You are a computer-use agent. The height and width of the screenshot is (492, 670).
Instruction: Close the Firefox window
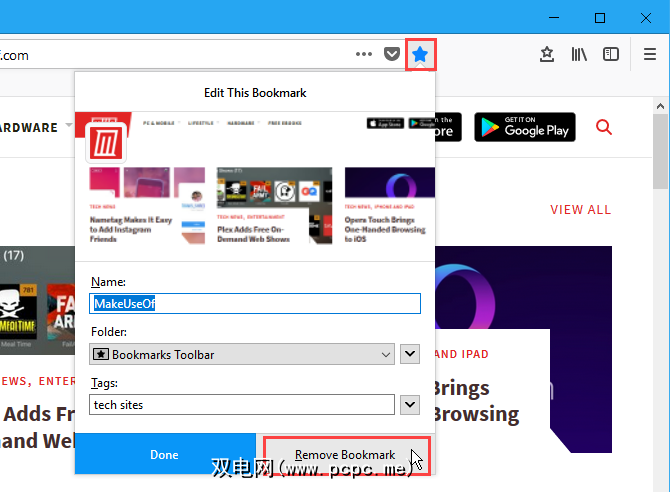pos(646,18)
